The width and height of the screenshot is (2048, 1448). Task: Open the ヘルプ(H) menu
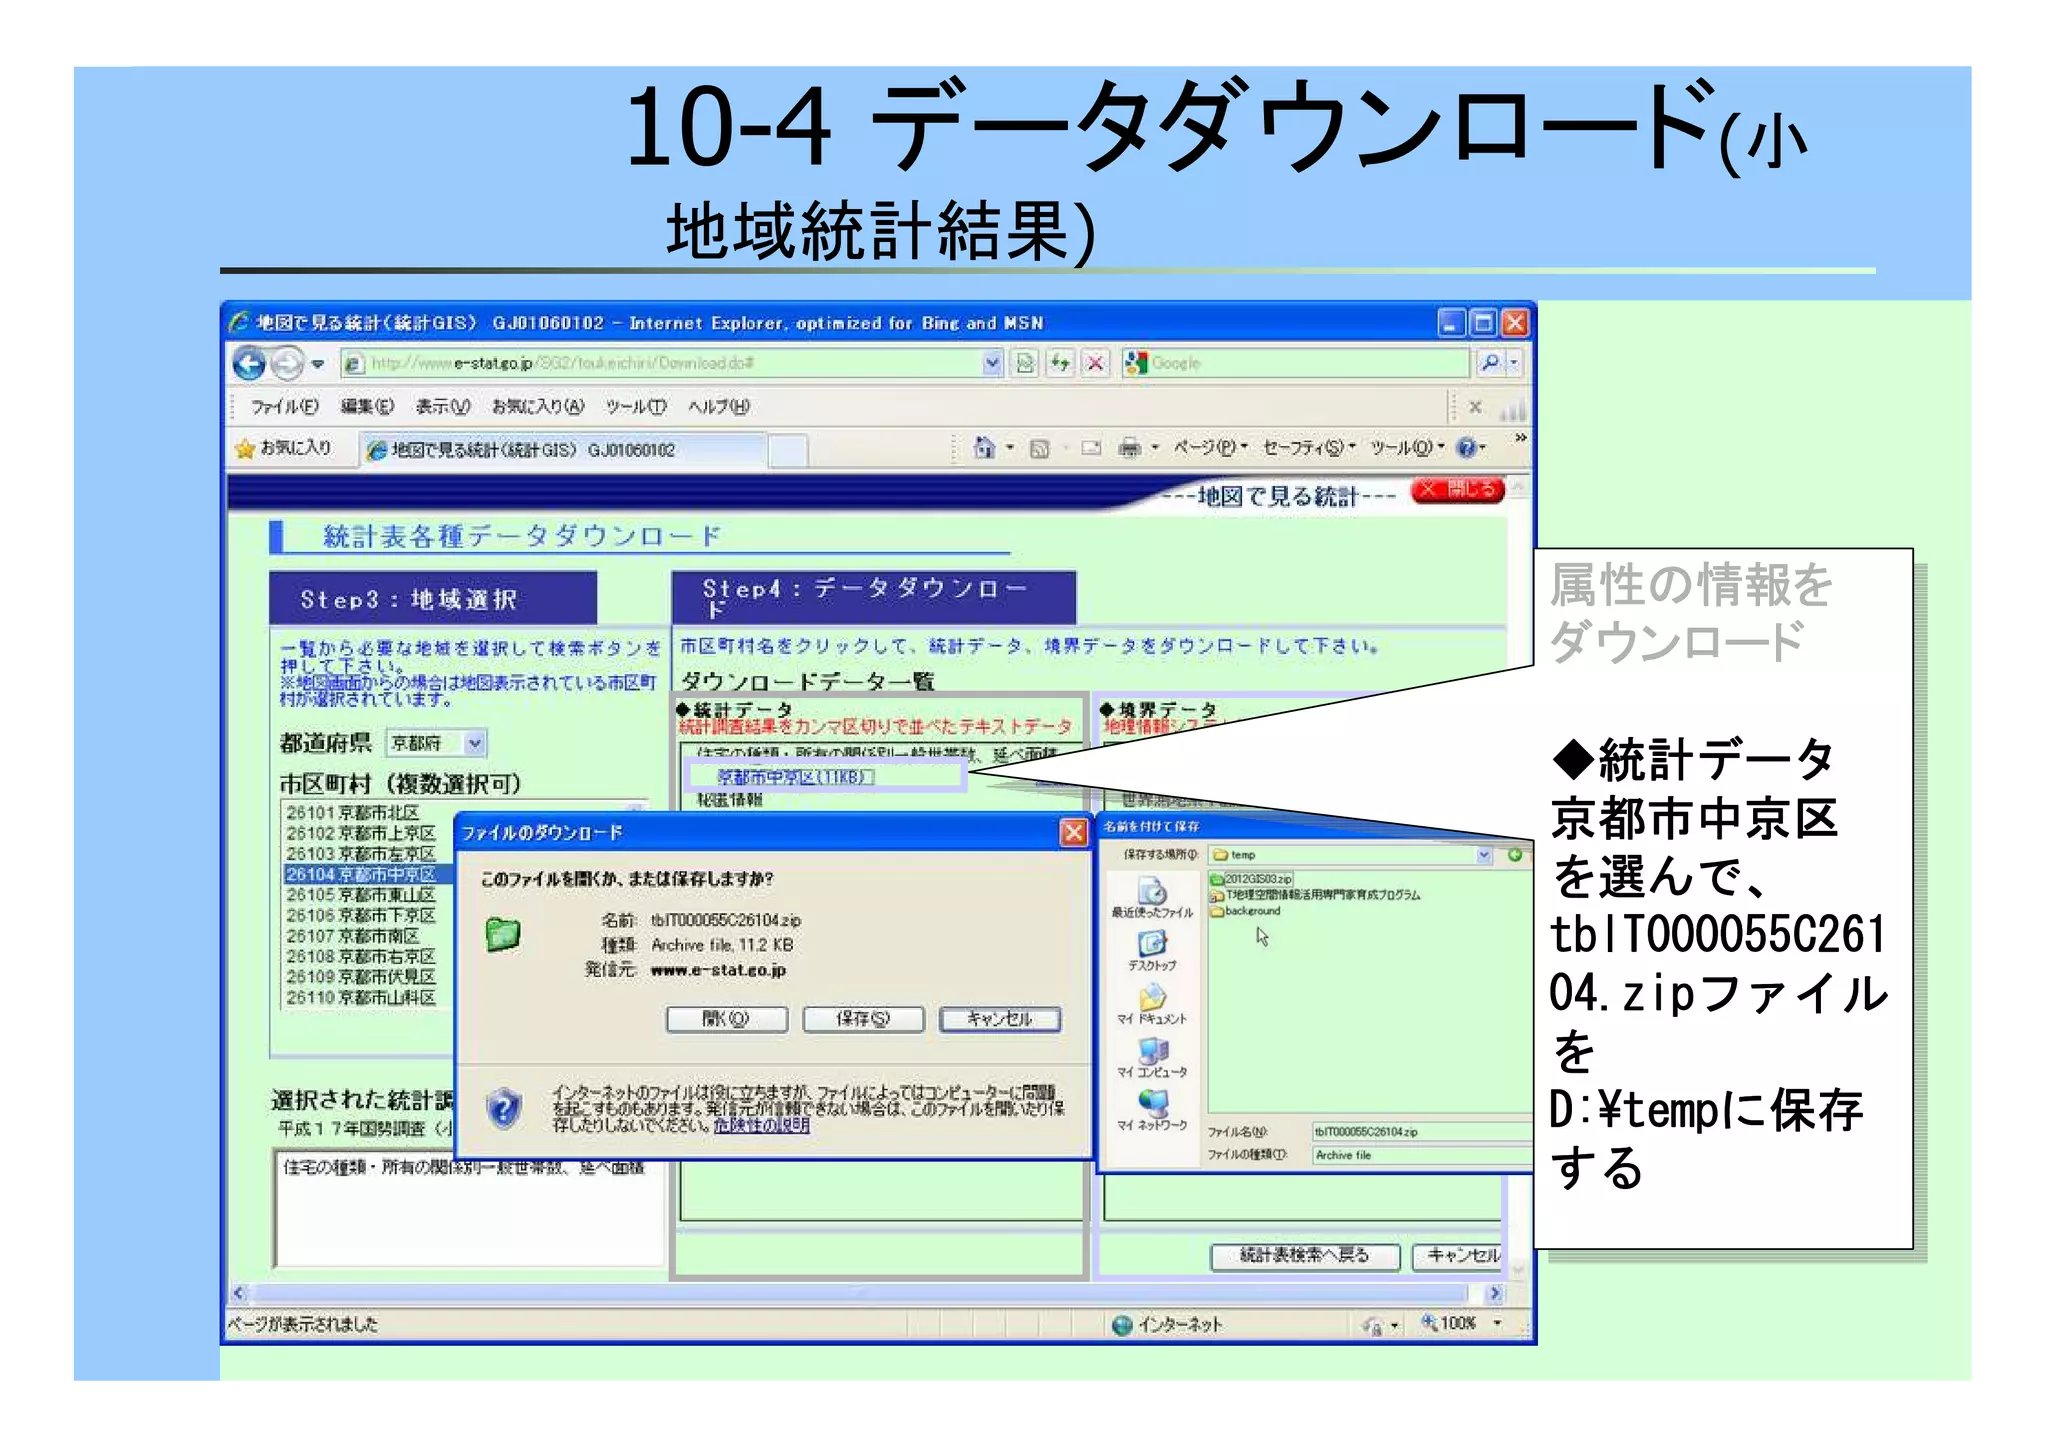point(718,407)
